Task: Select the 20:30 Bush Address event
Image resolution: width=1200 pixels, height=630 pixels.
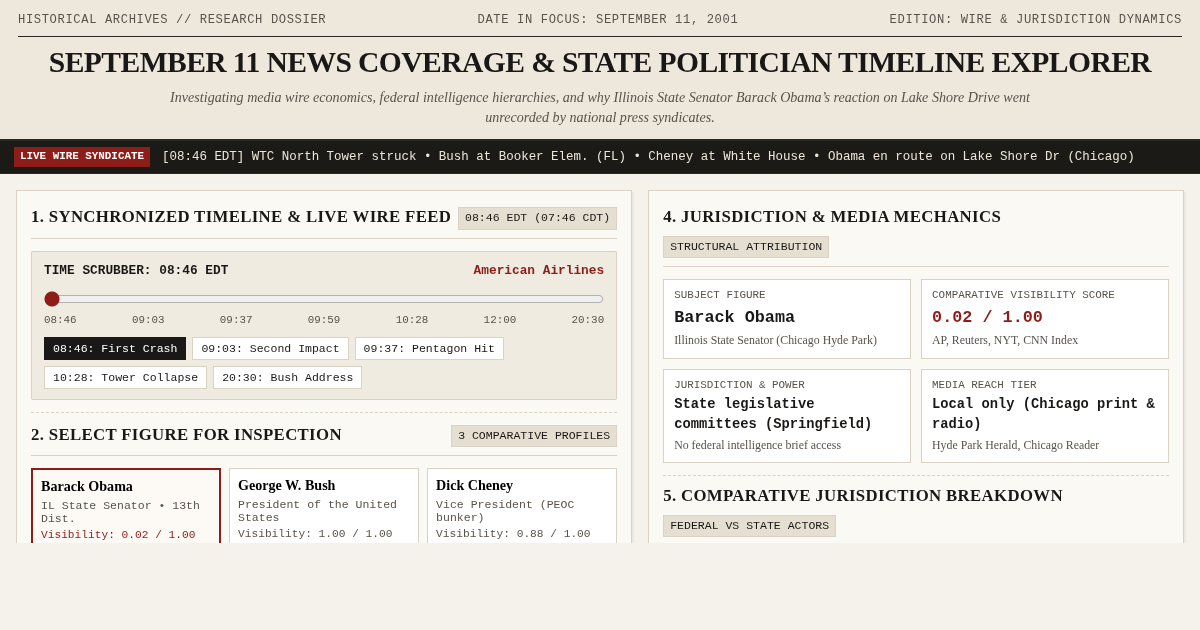Action: click(x=287, y=378)
